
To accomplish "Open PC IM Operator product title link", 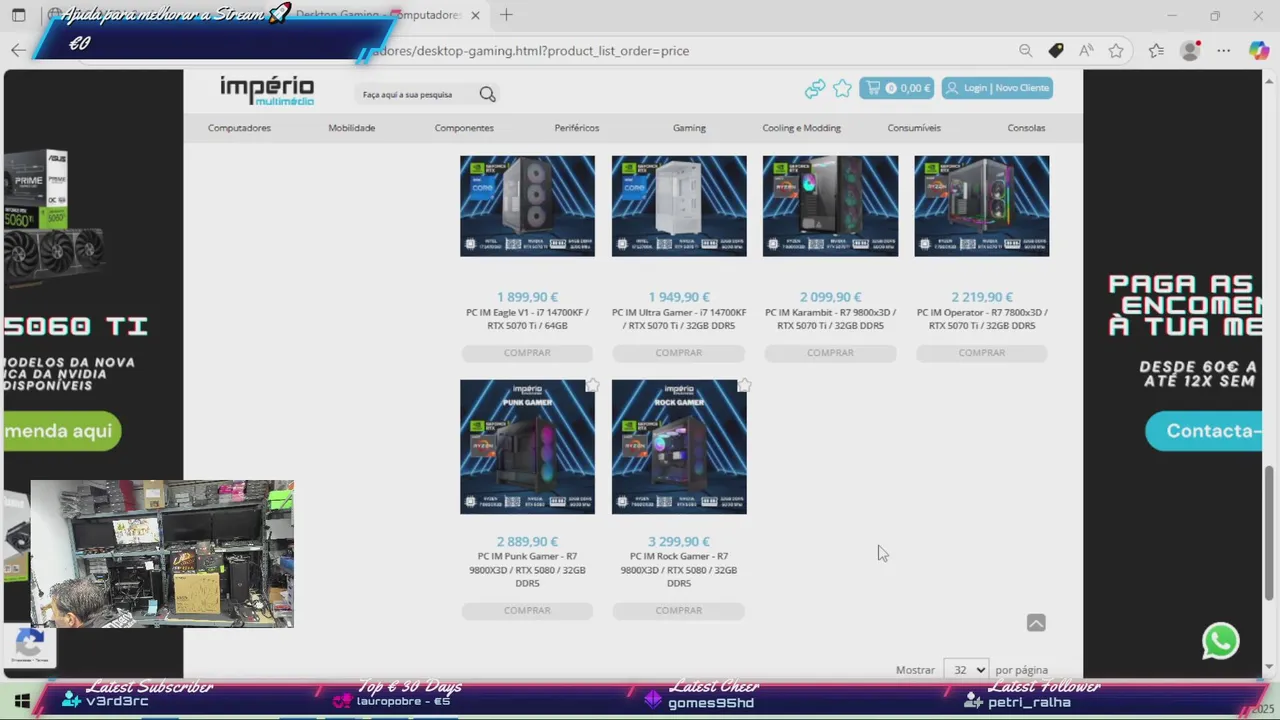I will [982, 319].
